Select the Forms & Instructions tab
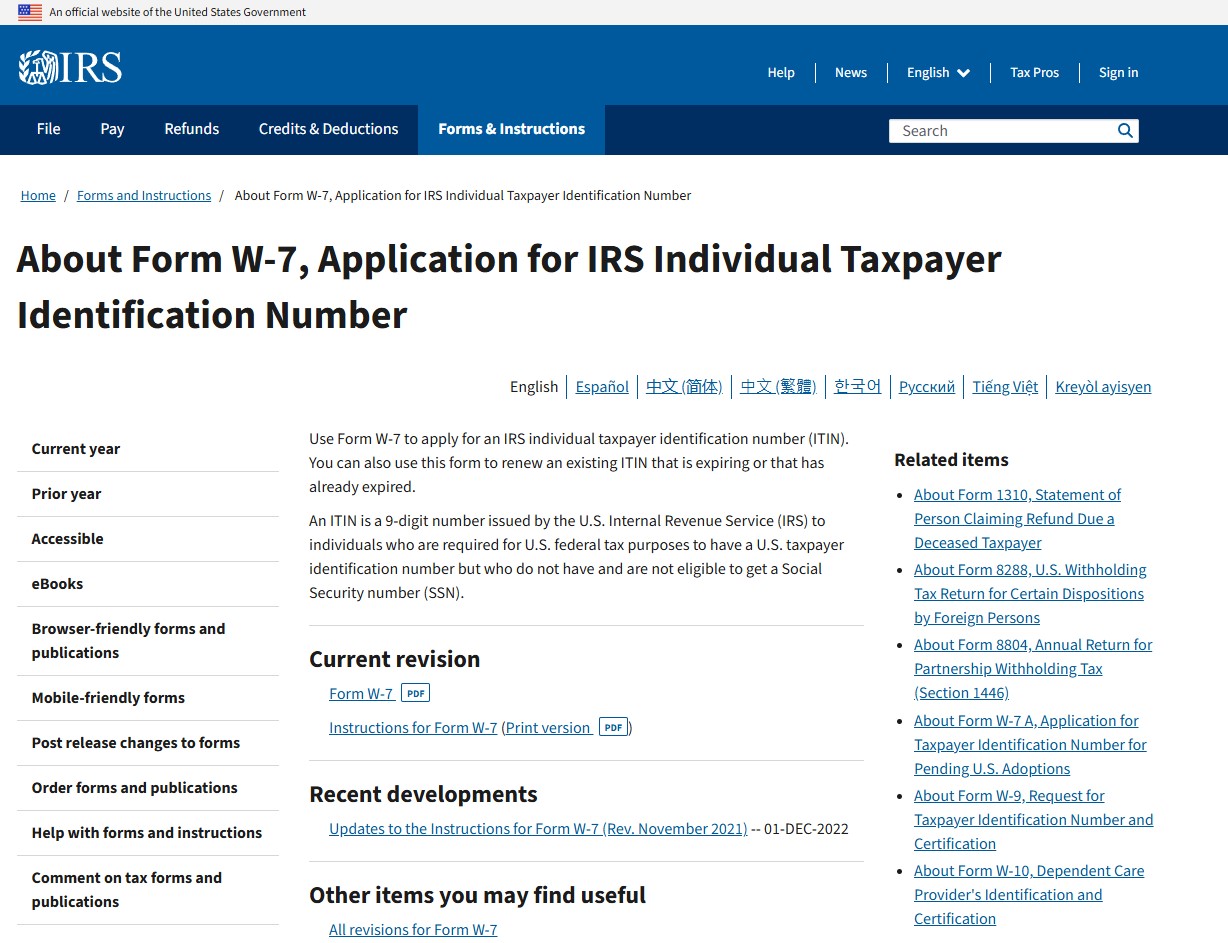Screen dimensions: 1228x943 pyautogui.click(x=511, y=129)
